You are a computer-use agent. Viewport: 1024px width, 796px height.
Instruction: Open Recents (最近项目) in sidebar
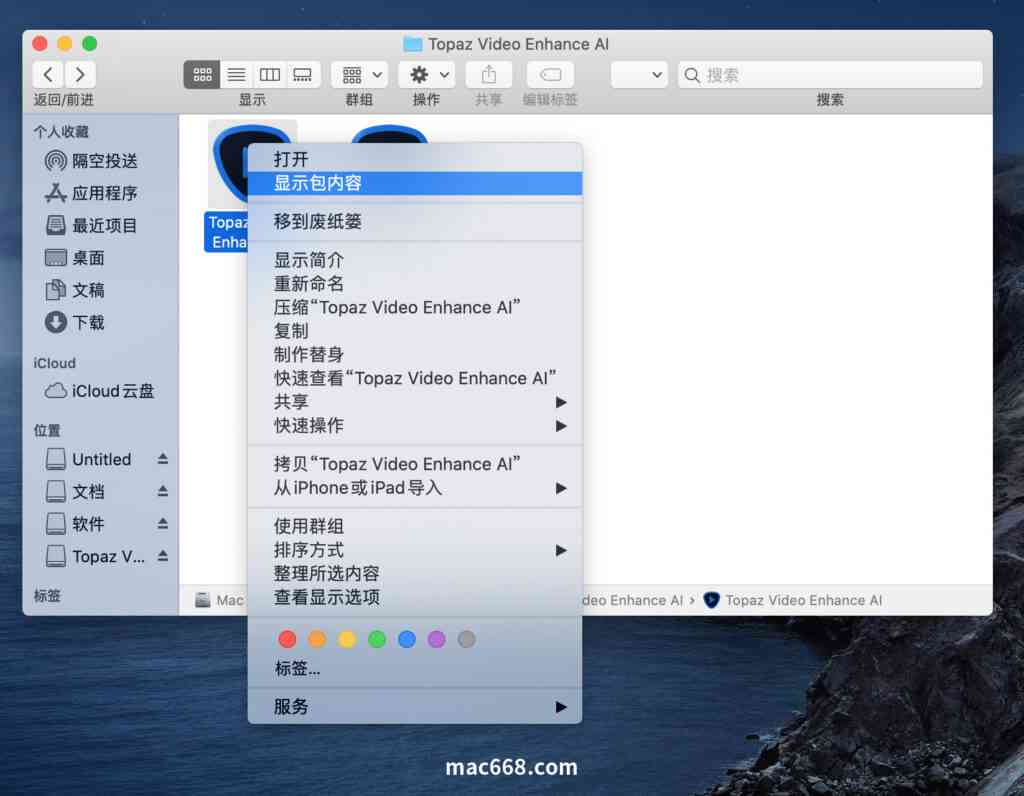(x=91, y=226)
